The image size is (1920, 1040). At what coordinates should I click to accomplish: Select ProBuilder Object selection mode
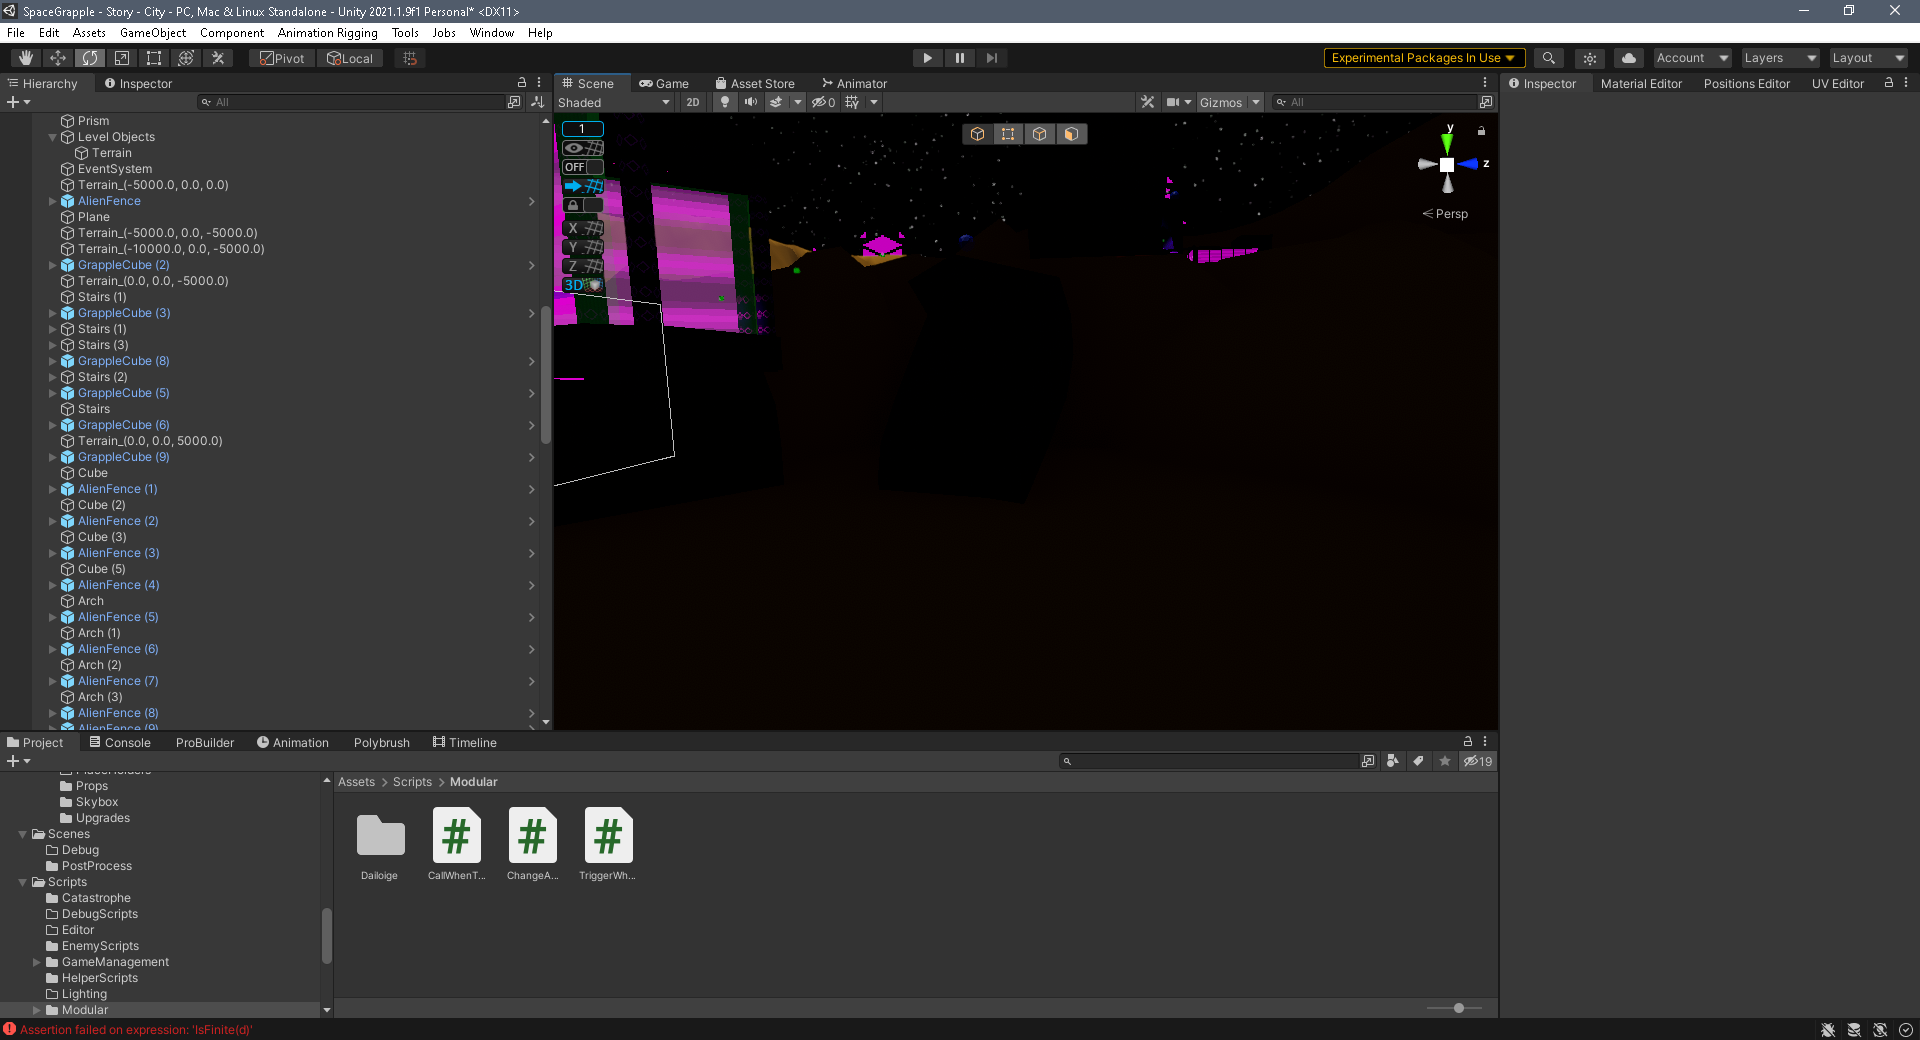pos(978,134)
